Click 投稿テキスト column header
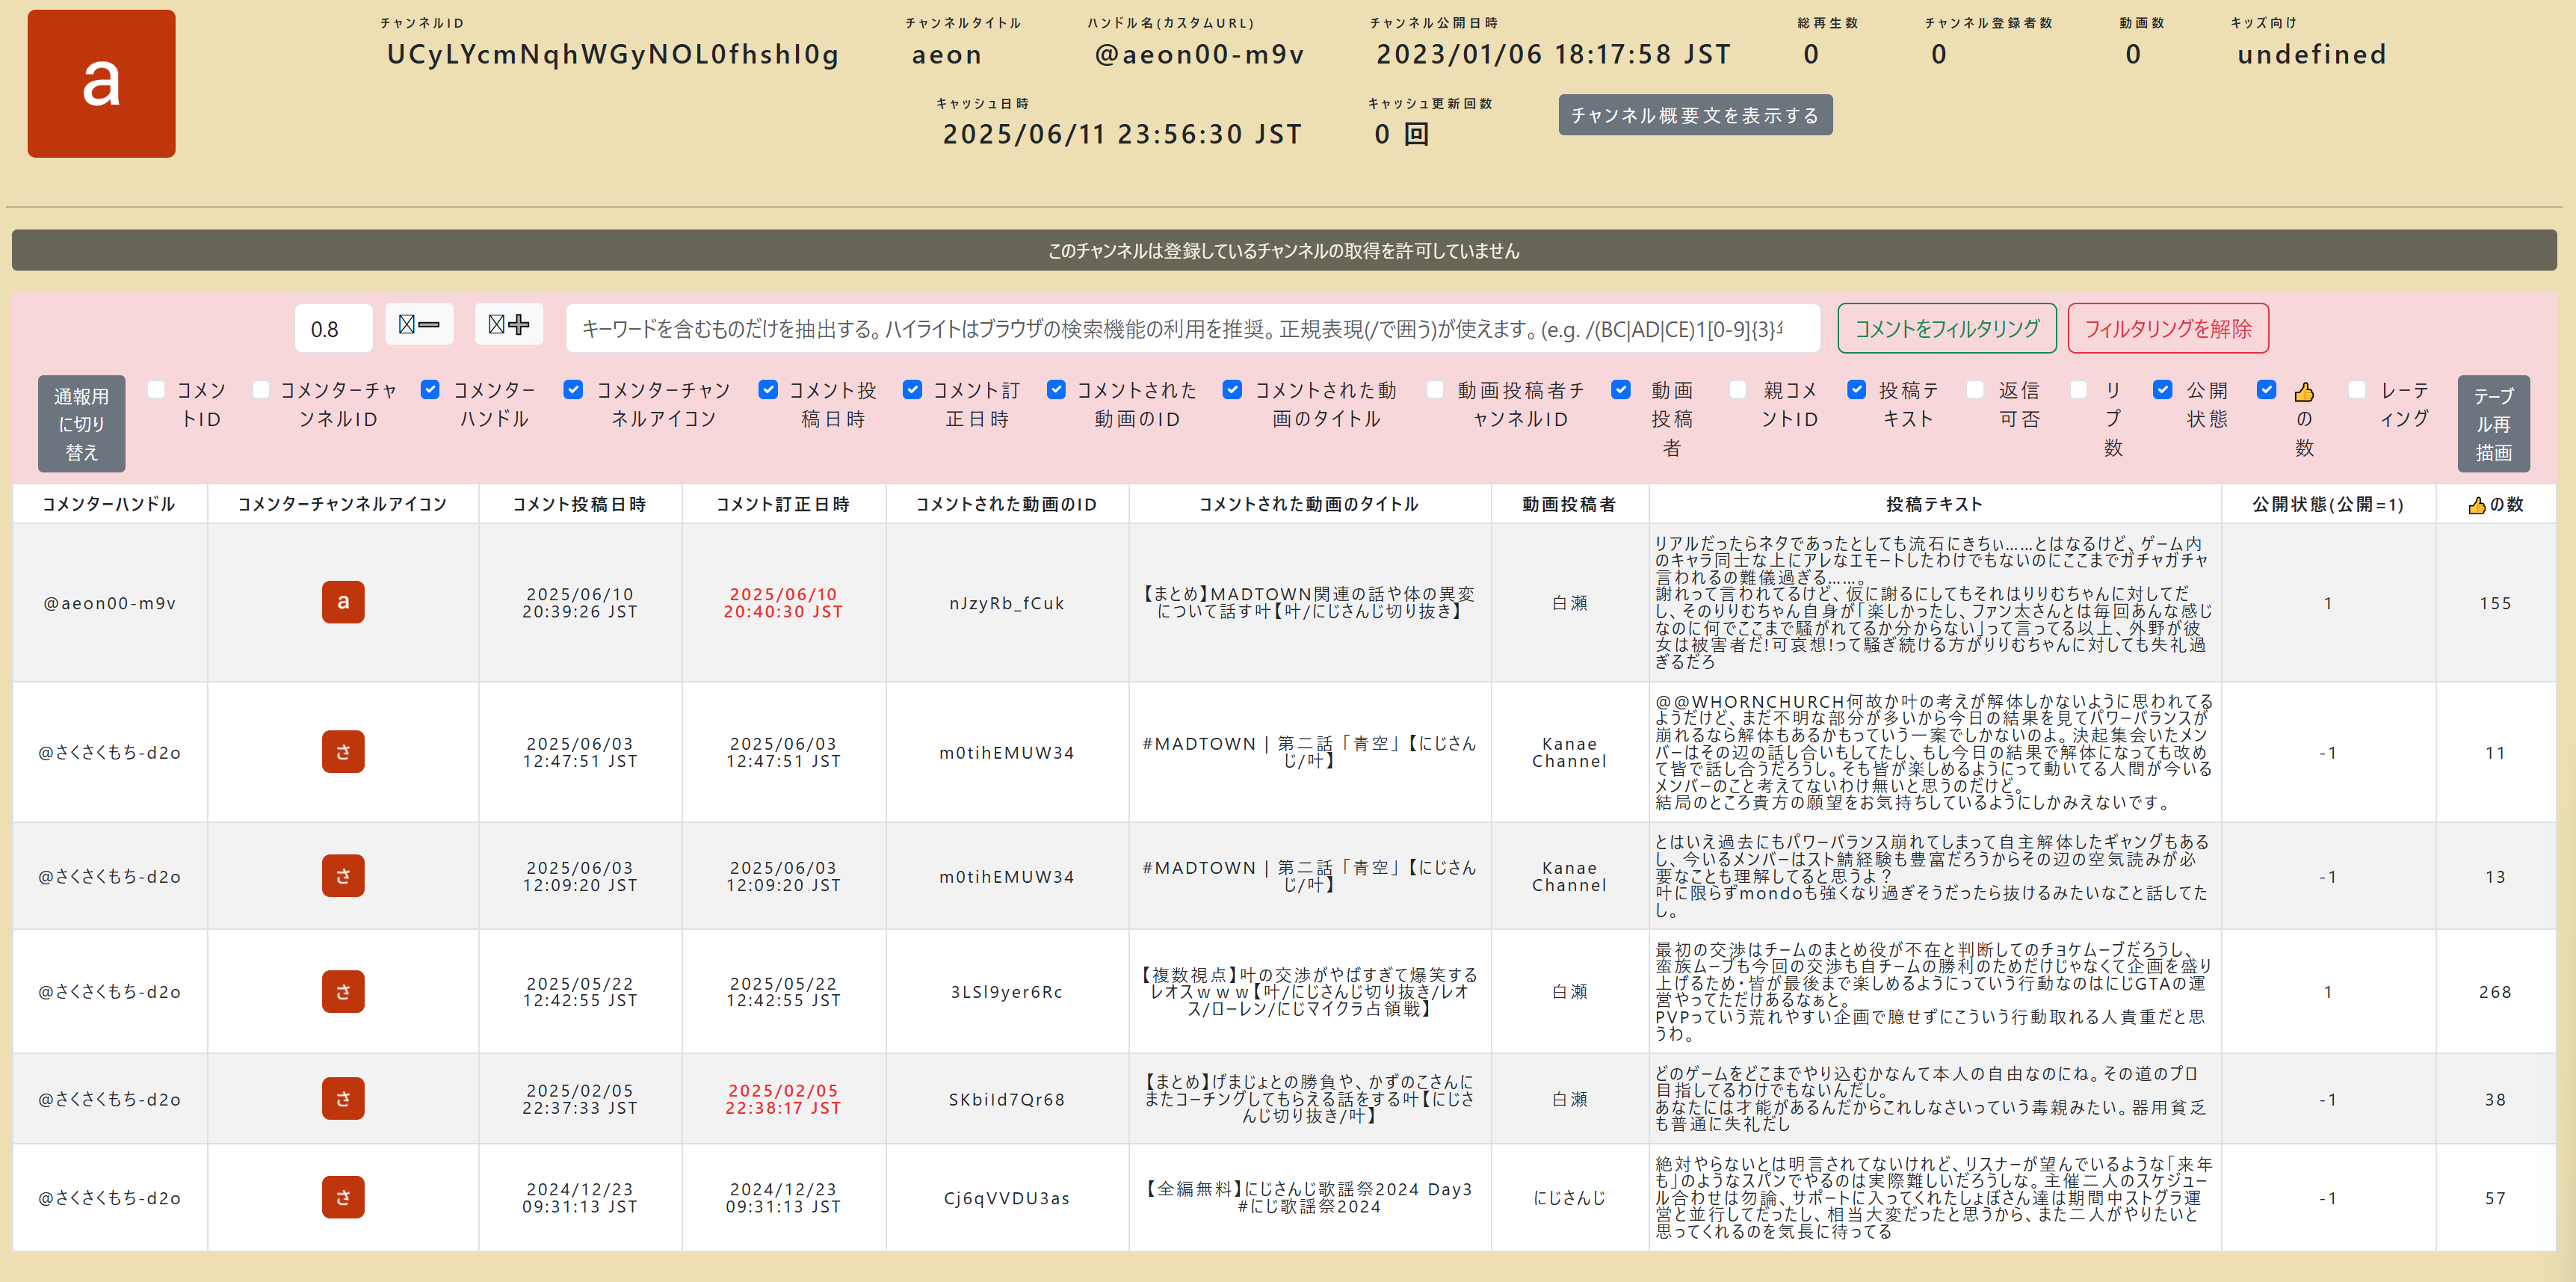The width and height of the screenshot is (2576, 1282). pos(1934,504)
